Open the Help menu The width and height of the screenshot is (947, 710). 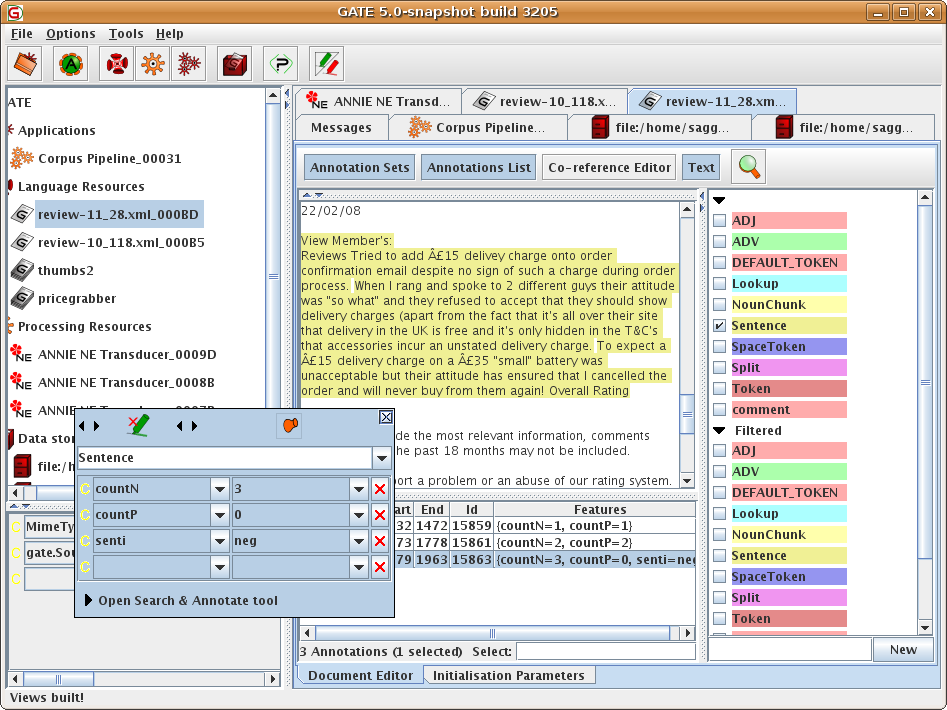(x=169, y=34)
